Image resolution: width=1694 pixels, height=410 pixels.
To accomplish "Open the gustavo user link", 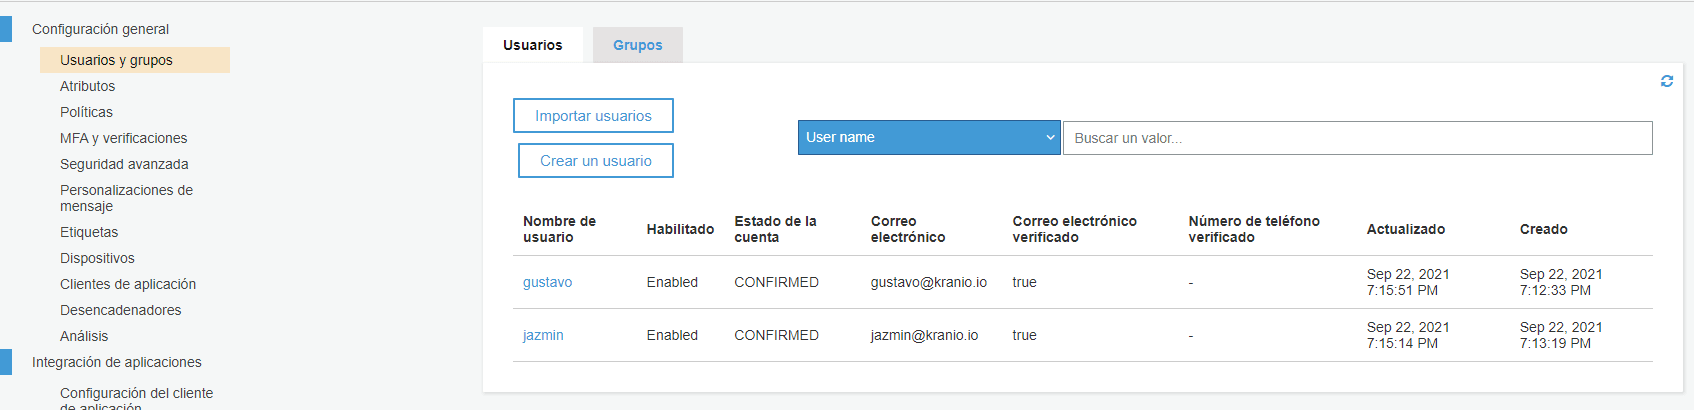I will [548, 283].
